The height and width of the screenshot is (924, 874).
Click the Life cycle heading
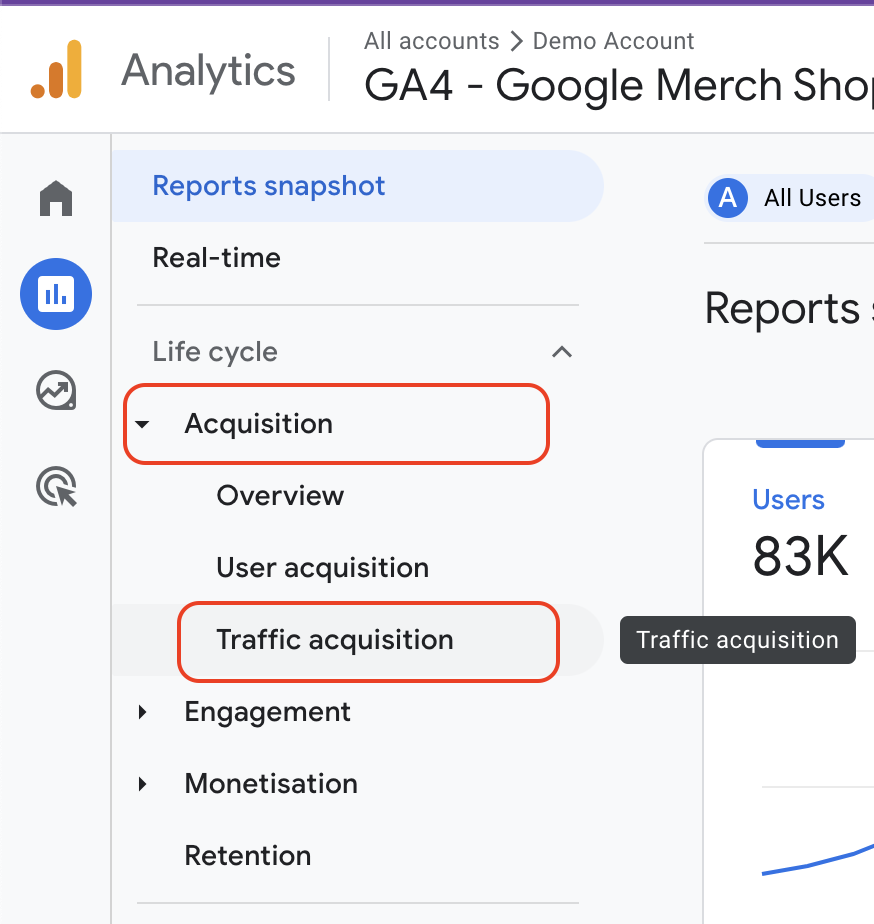point(215,352)
